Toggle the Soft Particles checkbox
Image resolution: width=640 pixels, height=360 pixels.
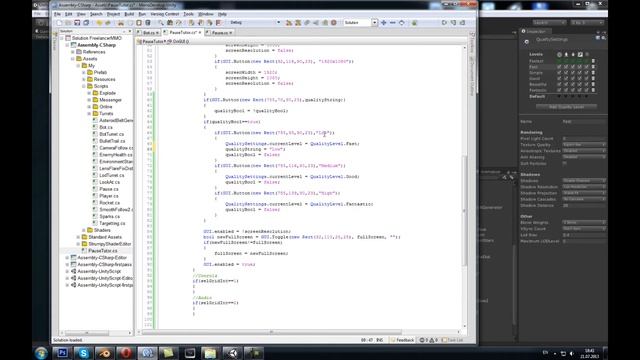(564, 163)
